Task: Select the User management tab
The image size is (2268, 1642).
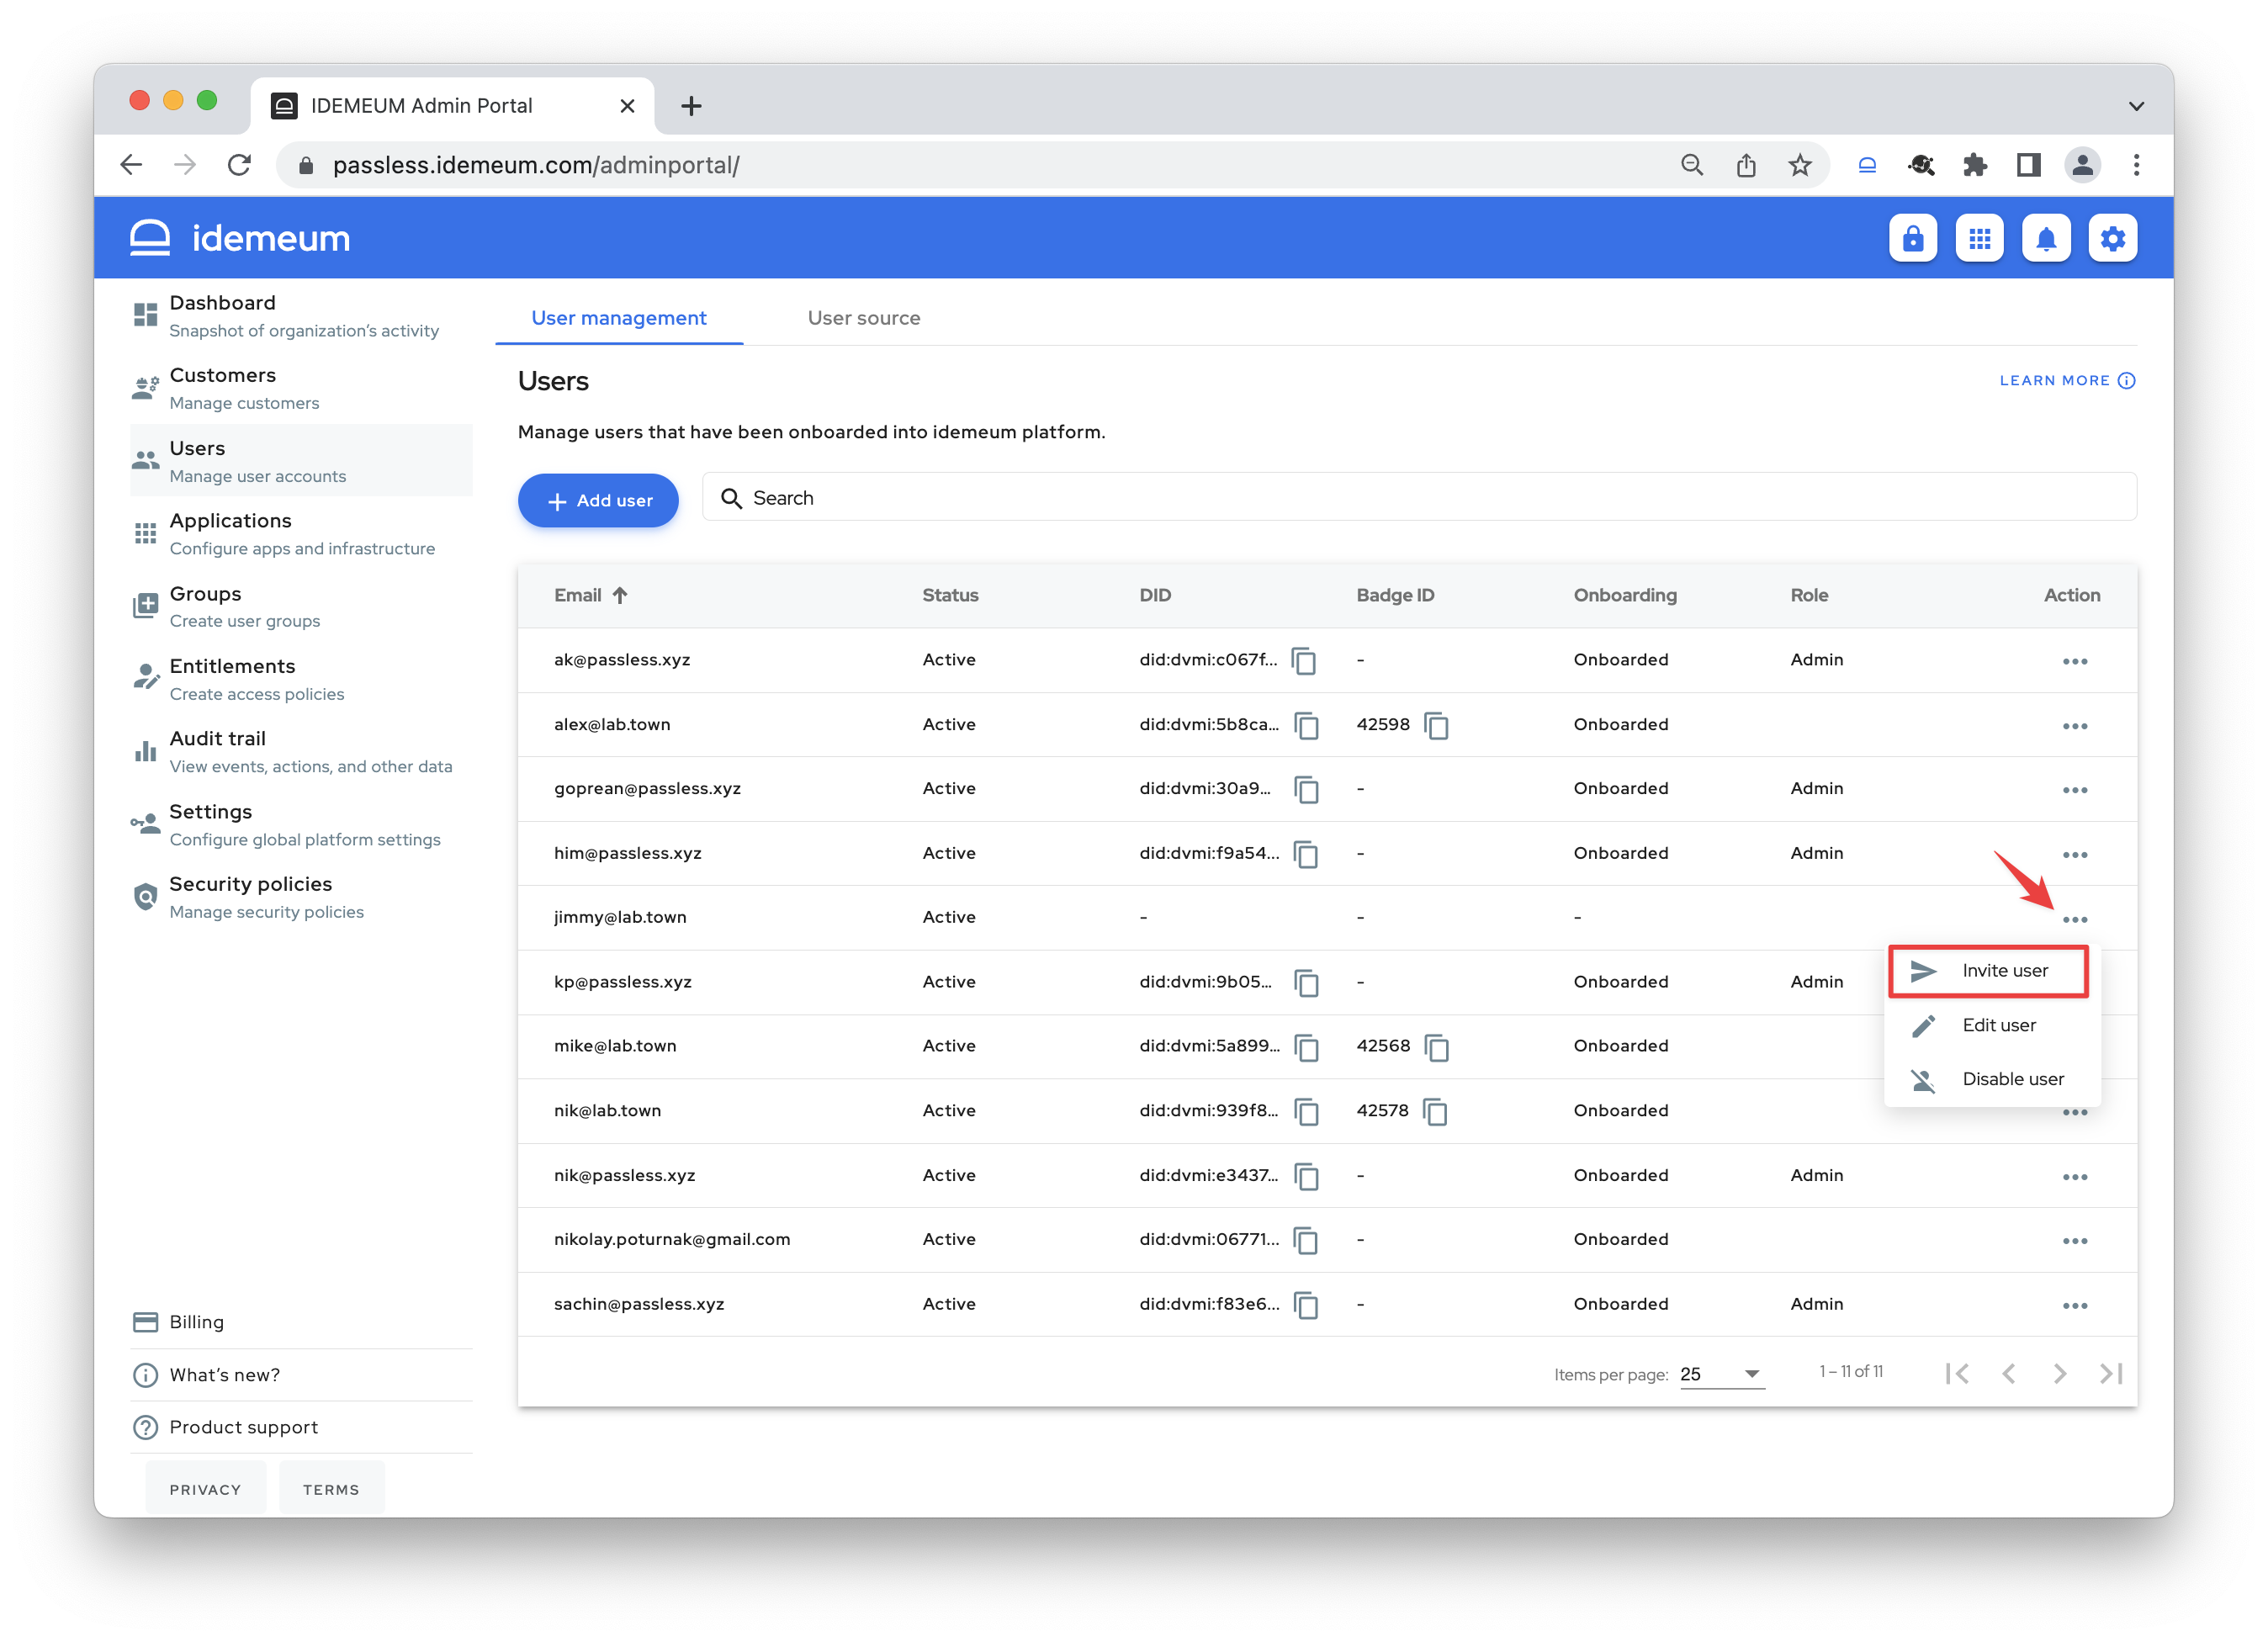Action: click(618, 318)
